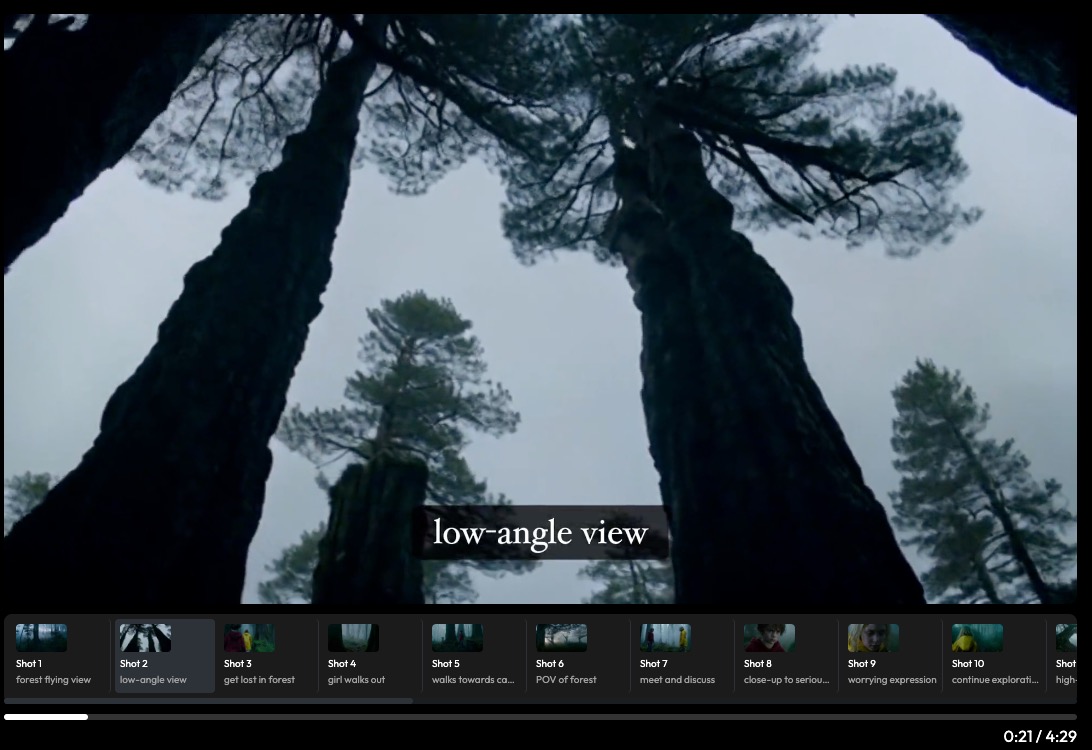Viewport: 1092px width, 750px height.
Task: Select the partially visible last shot card
Action: coord(1065,656)
